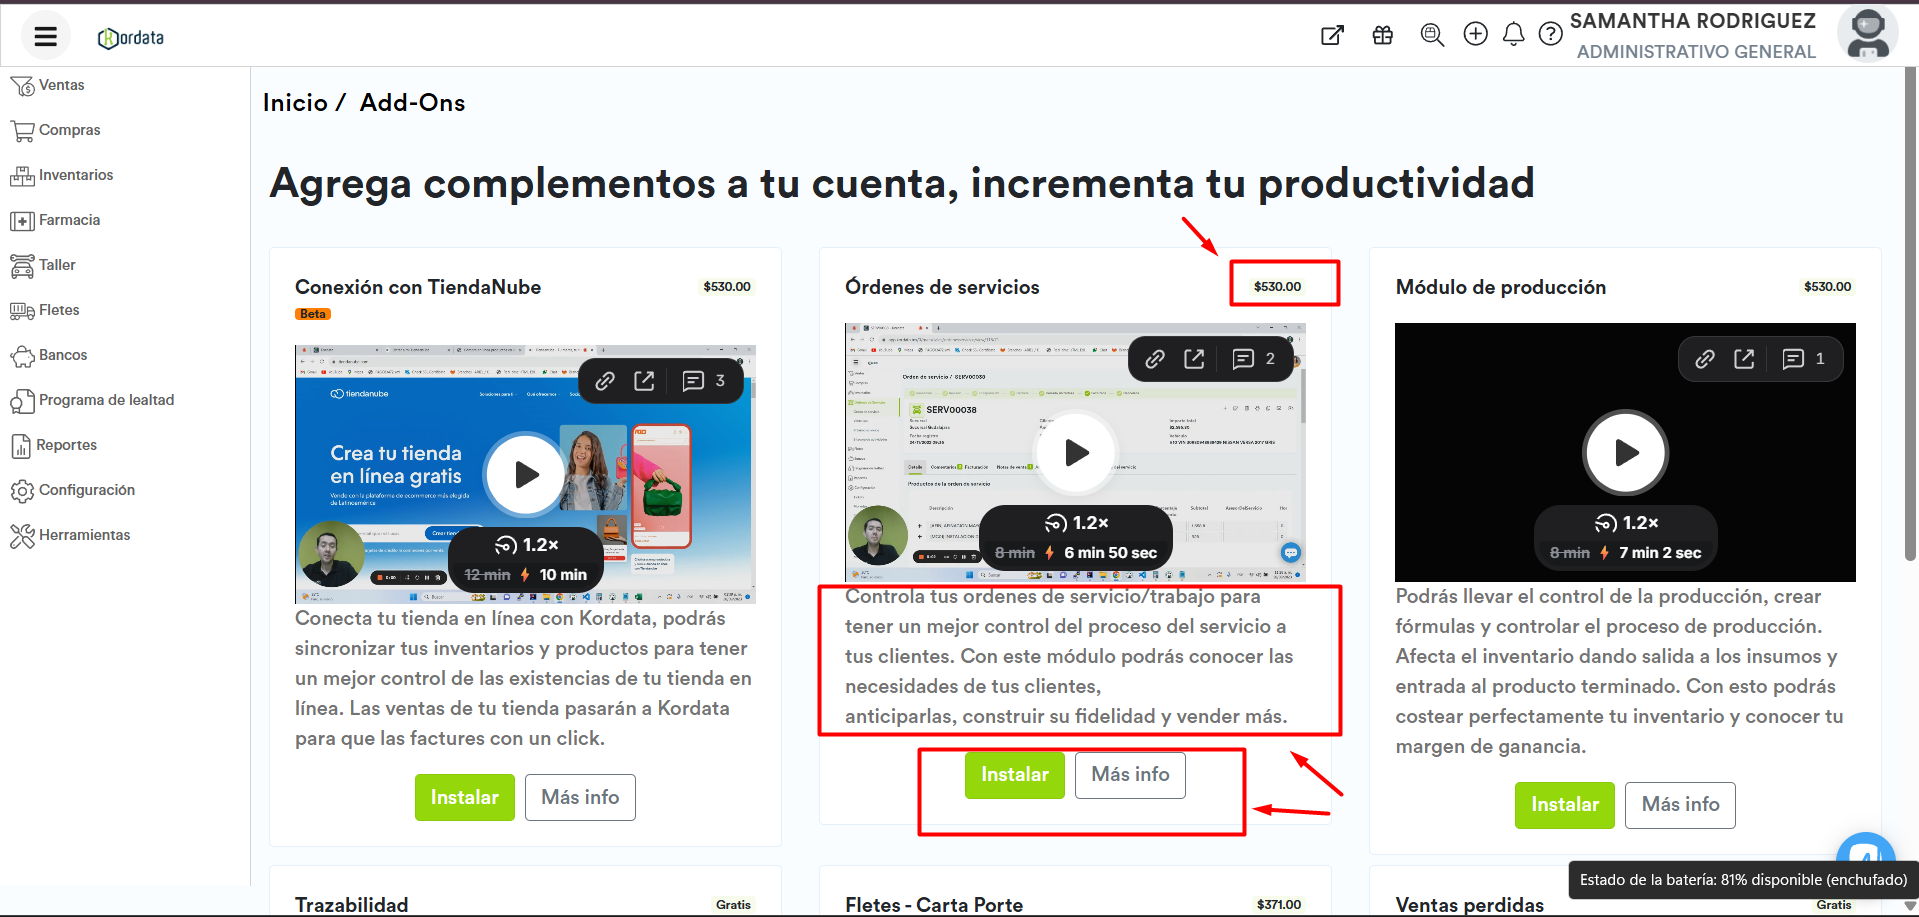Screen dimensions: 1919x917
Task: Click the Trazabilidad add-on title
Action: (352, 905)
